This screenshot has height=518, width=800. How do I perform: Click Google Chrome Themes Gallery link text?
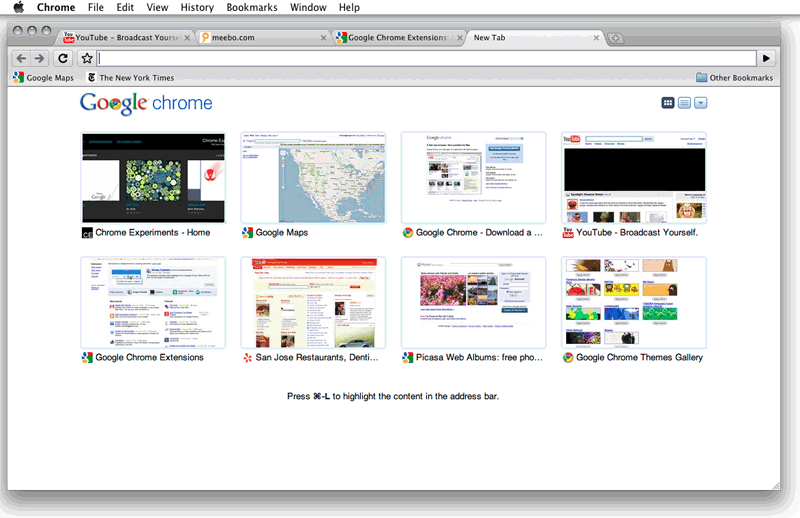tap(639, 357)
